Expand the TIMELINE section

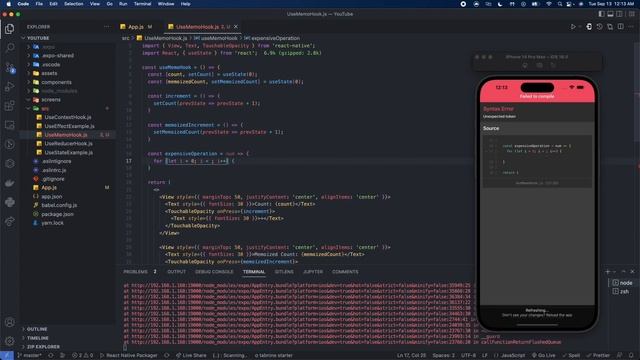coord(68,338)
